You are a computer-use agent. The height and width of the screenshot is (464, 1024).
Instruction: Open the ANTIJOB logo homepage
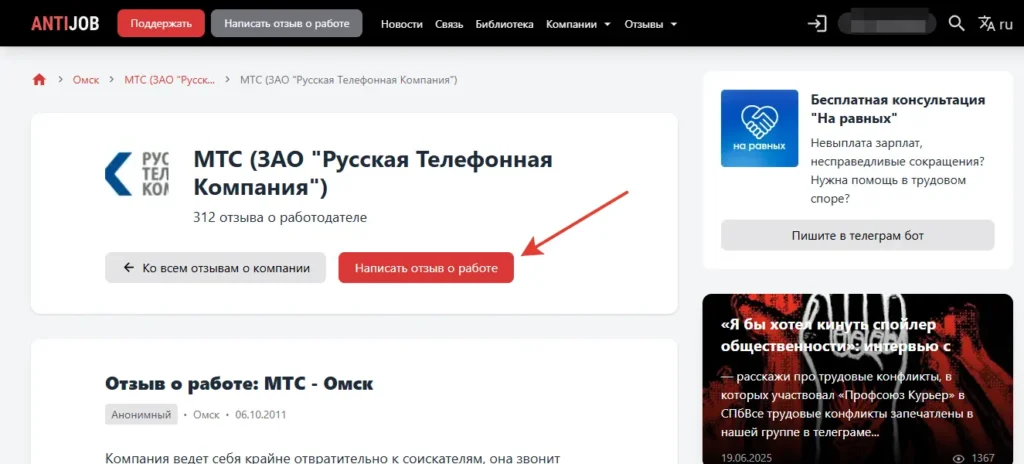(x=65, y=24)
